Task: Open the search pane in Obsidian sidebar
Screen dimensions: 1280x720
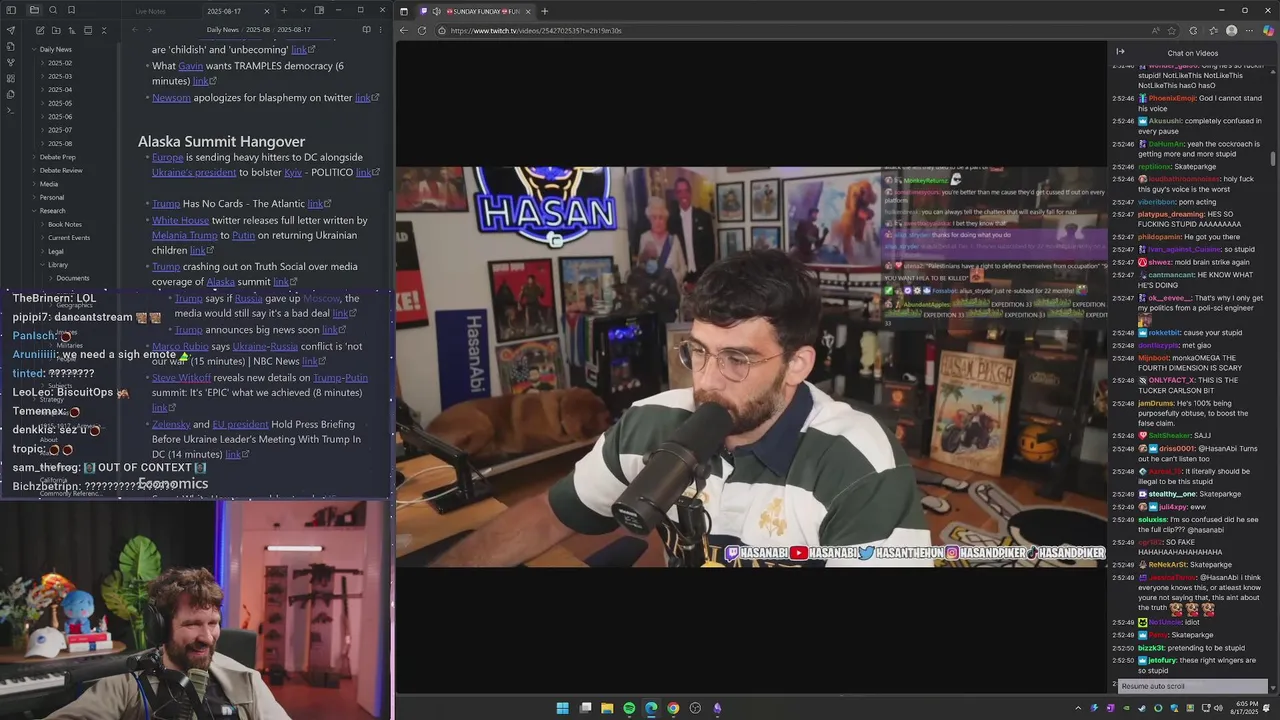Action: point(52,10)
